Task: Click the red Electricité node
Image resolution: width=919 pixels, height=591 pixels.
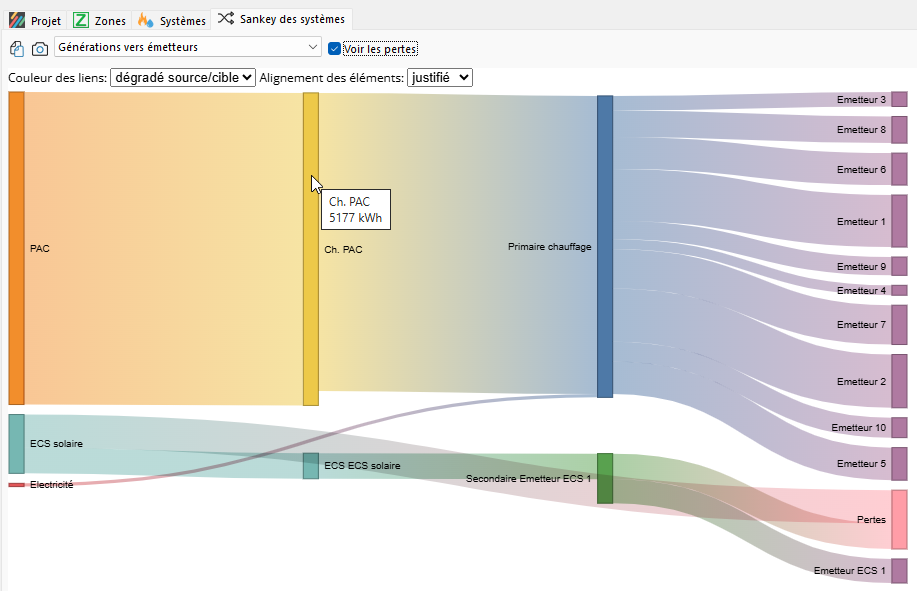Action: 16,485
